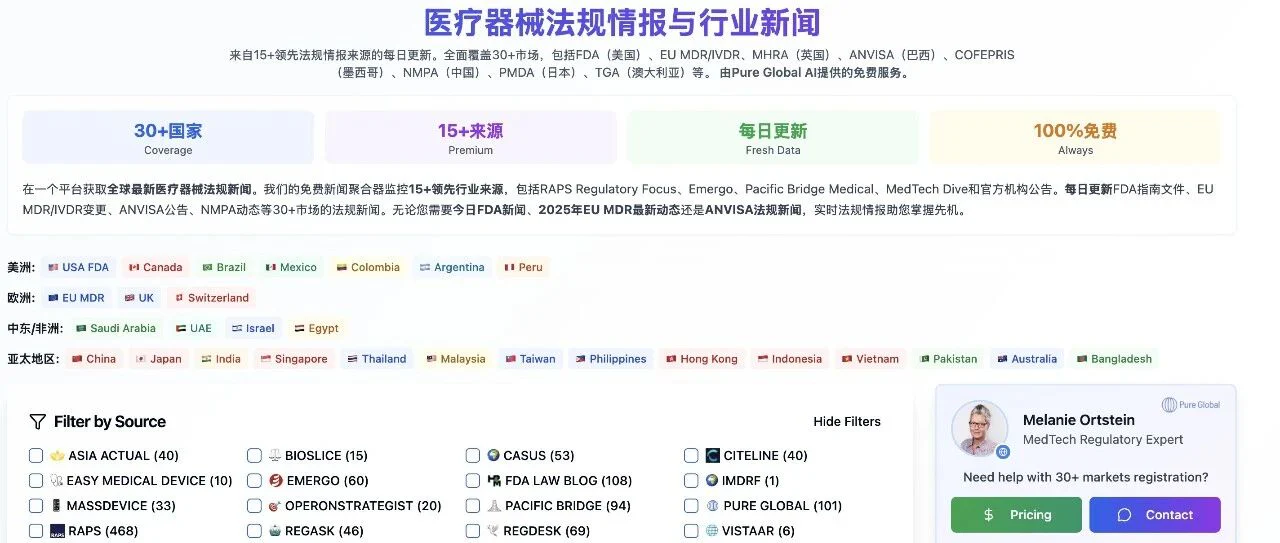Tick the PACIFIC BRIDGE (94) checkbox
1280x543 pixels.
tap(473, 506)
